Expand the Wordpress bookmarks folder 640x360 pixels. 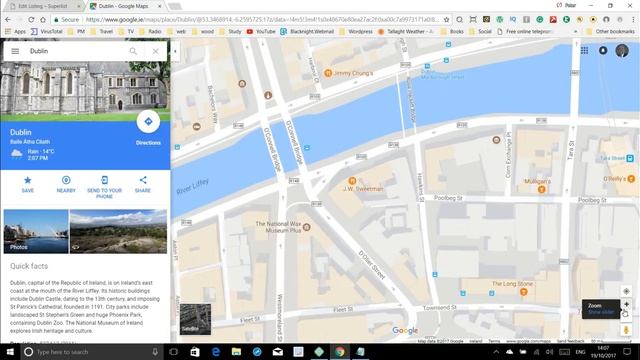(x=356, y=31)
